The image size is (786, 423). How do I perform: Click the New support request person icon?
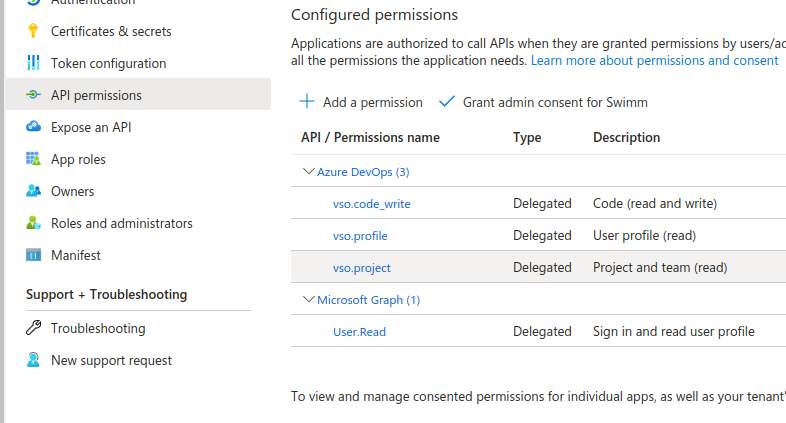click(x=33, y=360)
